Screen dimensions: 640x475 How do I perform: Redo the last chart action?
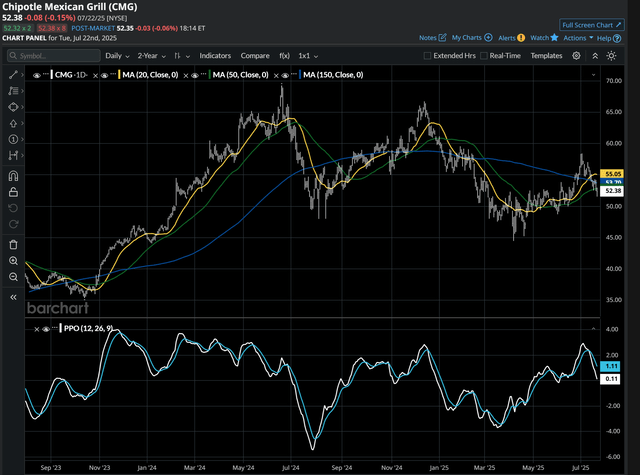tap(13, 224)
